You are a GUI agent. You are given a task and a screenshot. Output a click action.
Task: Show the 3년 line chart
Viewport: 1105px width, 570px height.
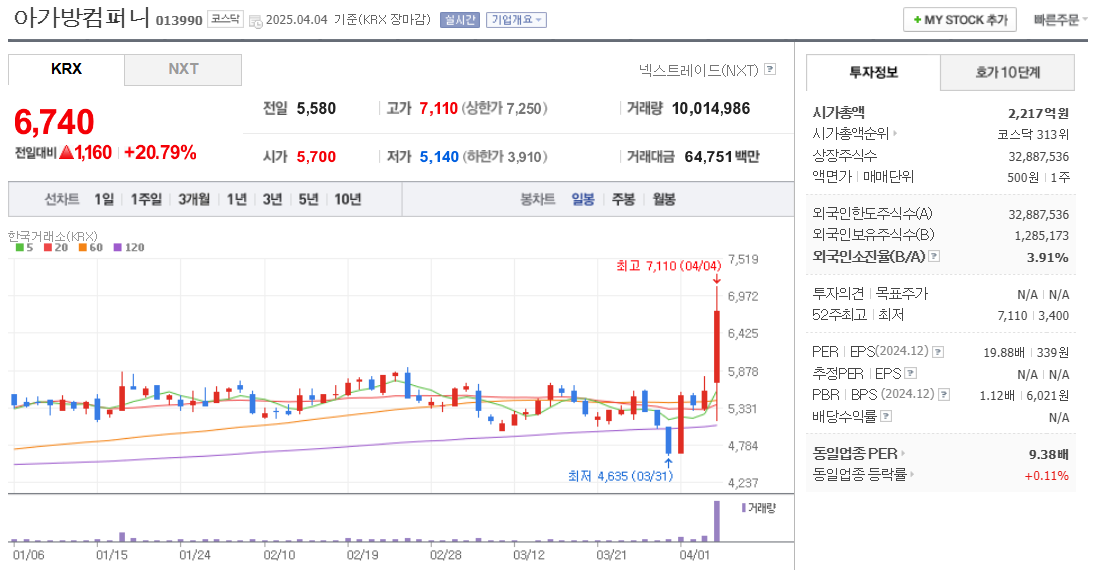272,199
